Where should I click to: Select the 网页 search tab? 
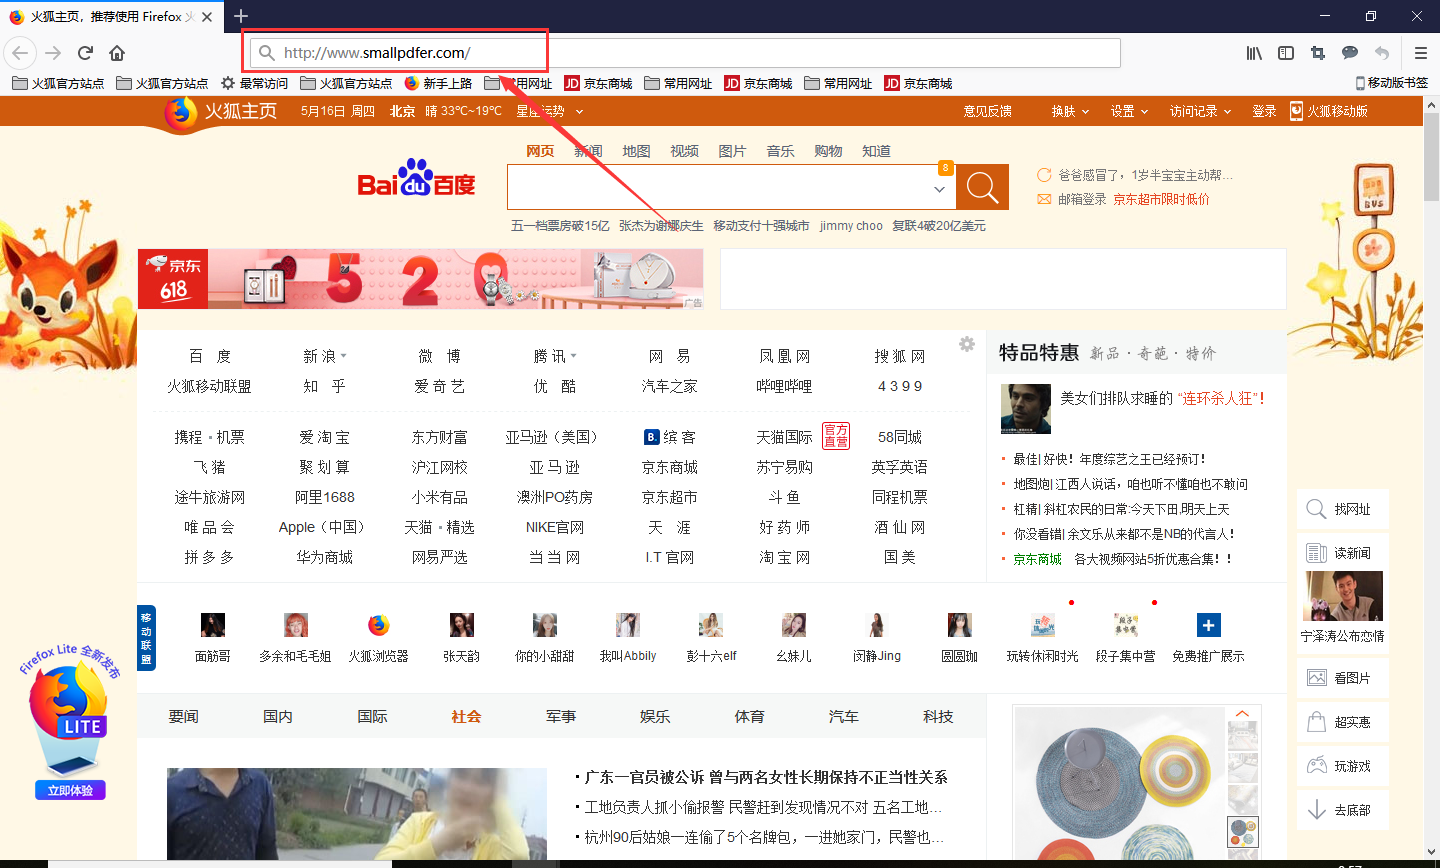pyautogui.click(x=540, y=151)
